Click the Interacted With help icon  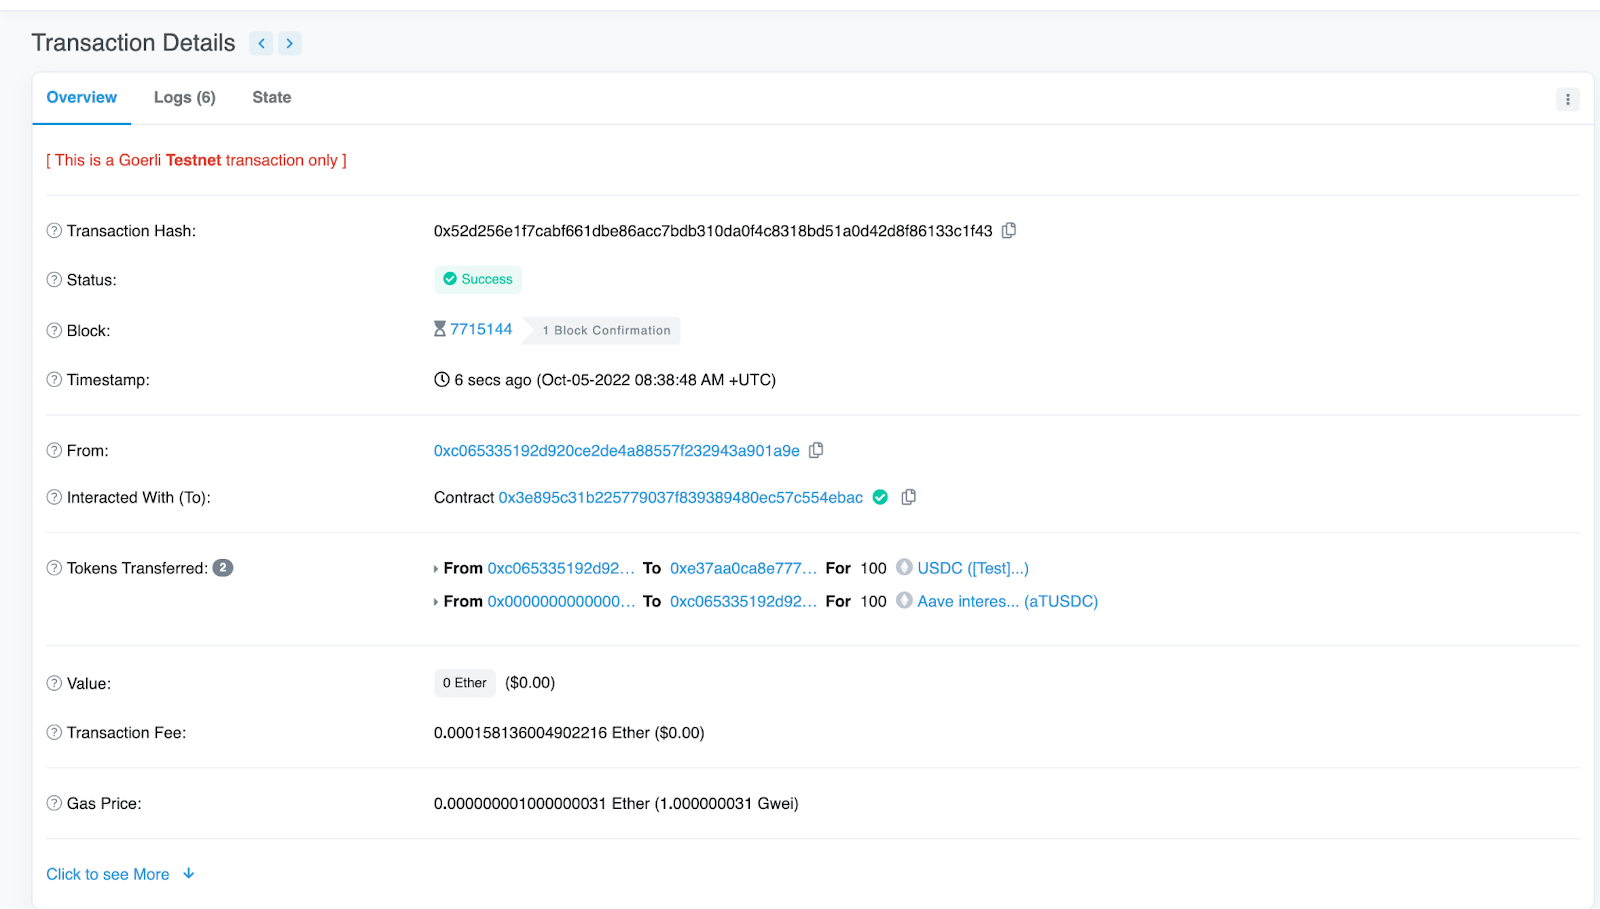54,498
